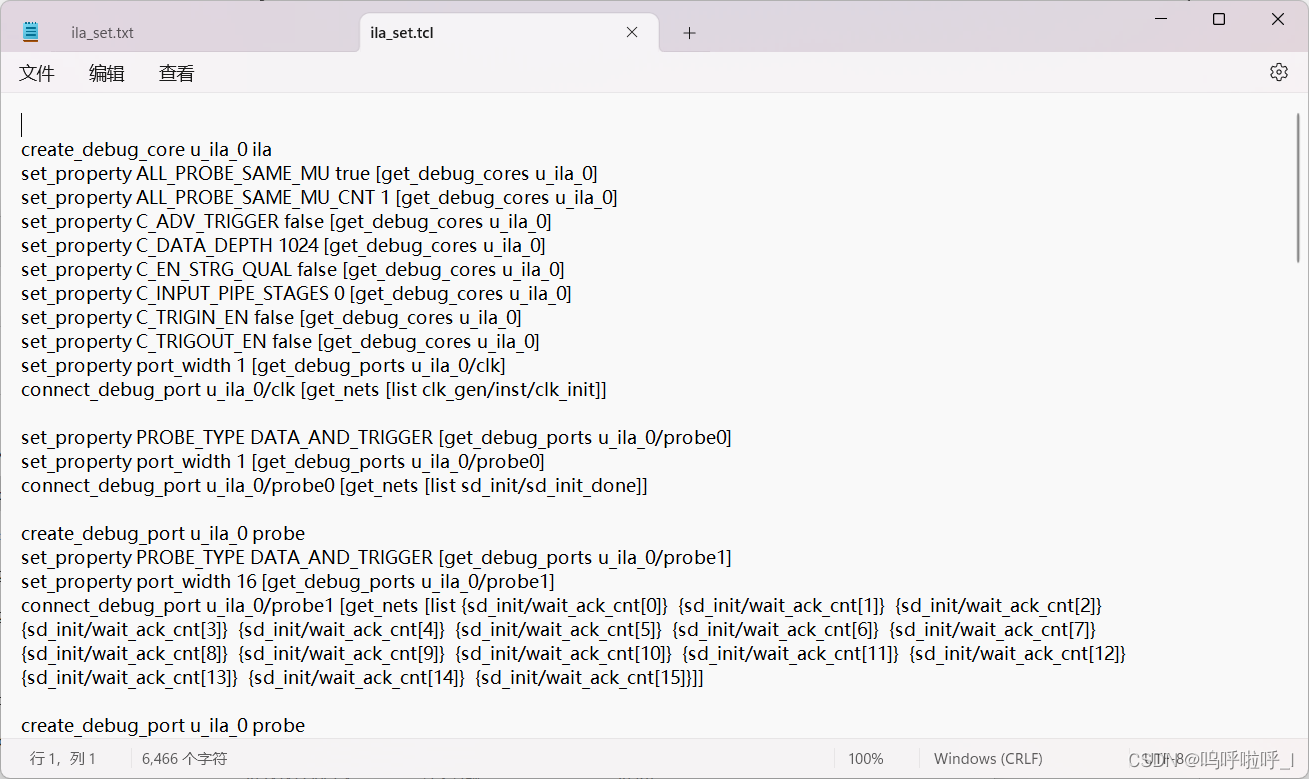The width and height of the screenshot is (1309, 779).
Task: Click text {sd_init/wait_ack_cnt[10]}
Action: 563,653
